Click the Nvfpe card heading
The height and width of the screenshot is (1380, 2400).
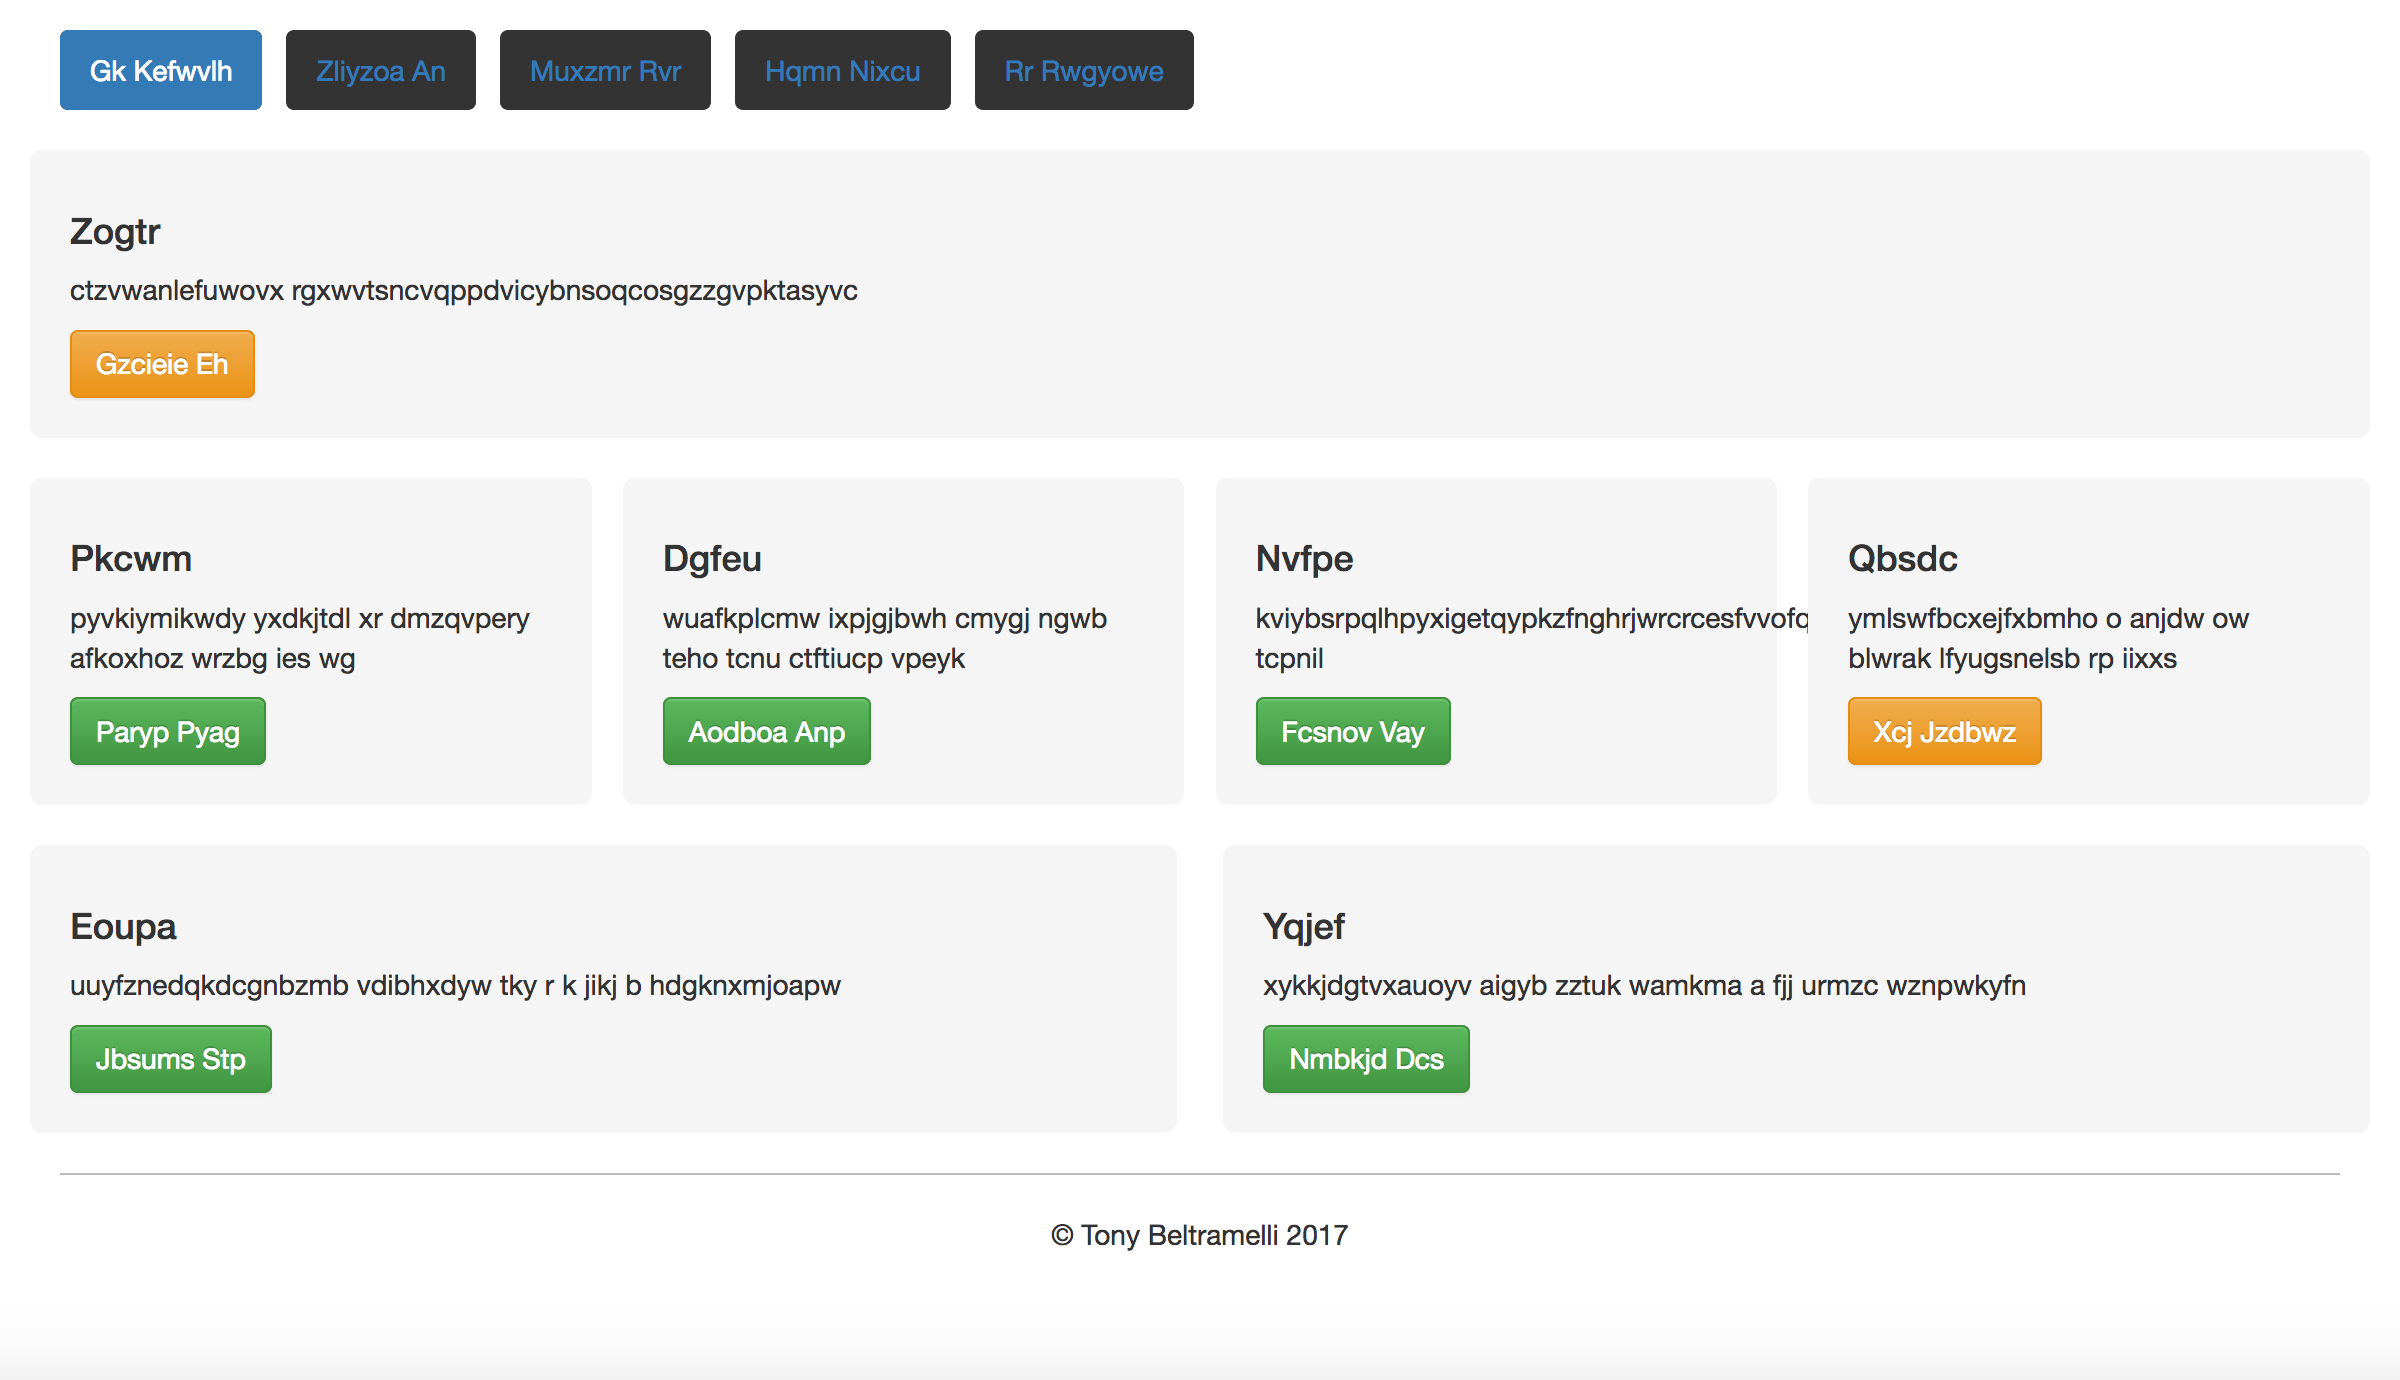click(x=1304, y=558)
